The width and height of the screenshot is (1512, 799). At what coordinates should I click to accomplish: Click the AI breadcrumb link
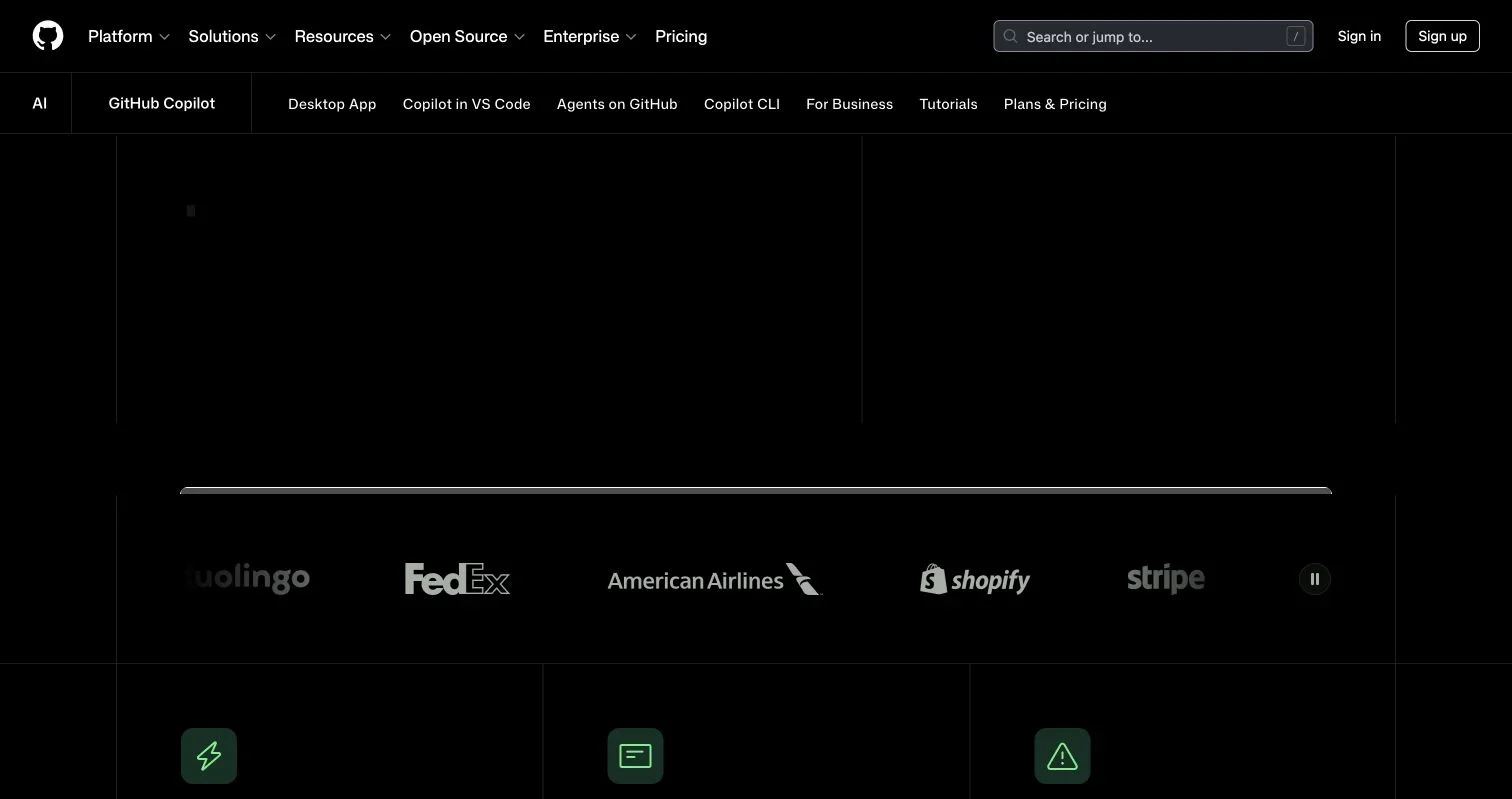pyautogui.click(x=40, y=103)
